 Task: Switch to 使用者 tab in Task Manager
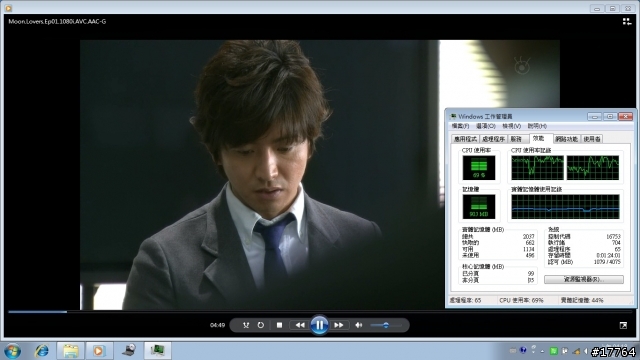(x=592, y=139)
